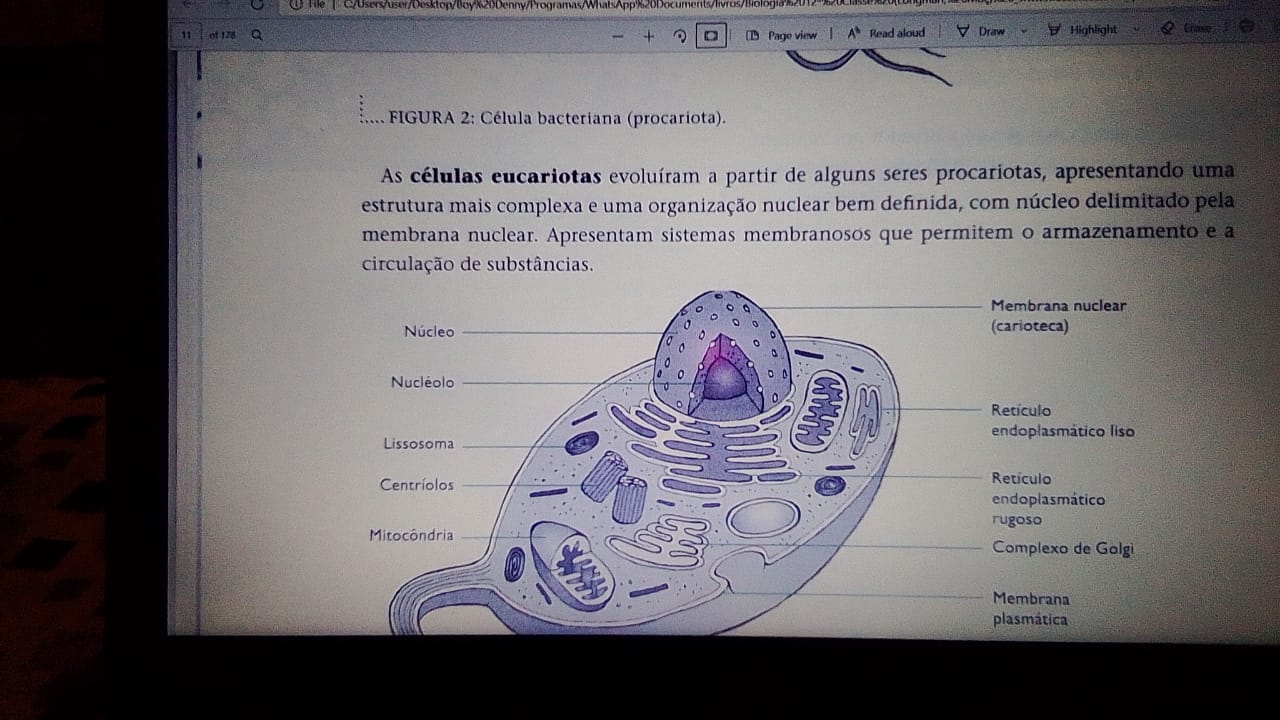Start Read aloud
The width and height of the screenshot is (1280, 720).
click(x=886, y=33)
